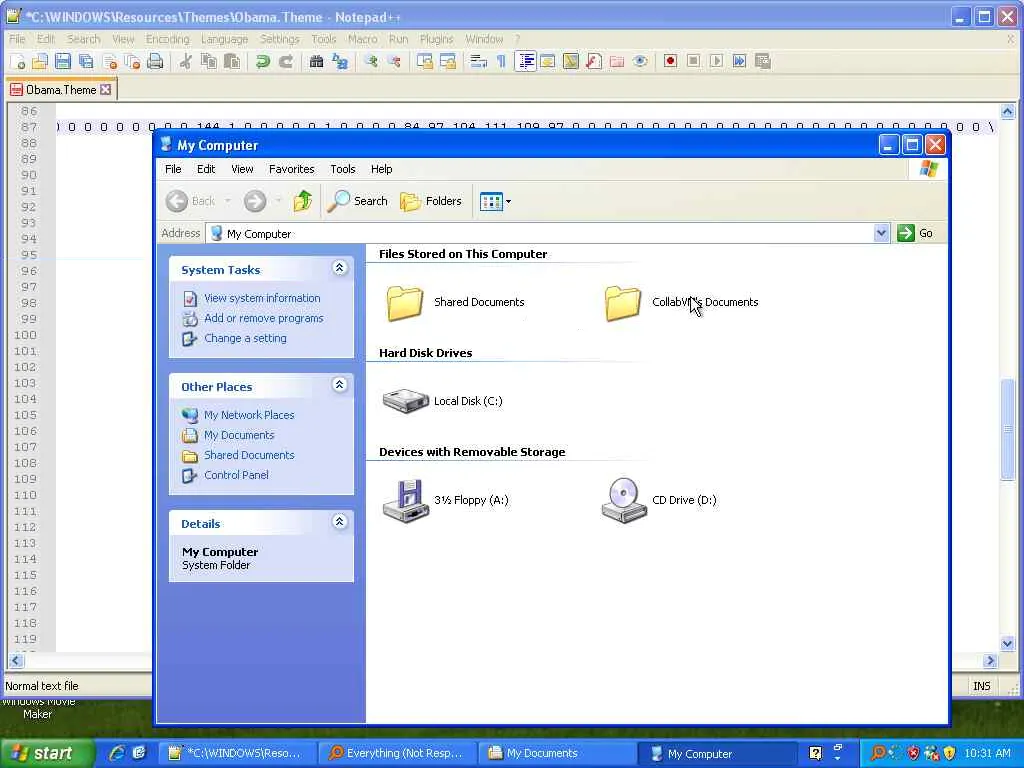Click the New file icon in Notepad++ toolbar
The height and width of the screenshot is (768, 1024).
pyautogui.click(x=18, y=61)
